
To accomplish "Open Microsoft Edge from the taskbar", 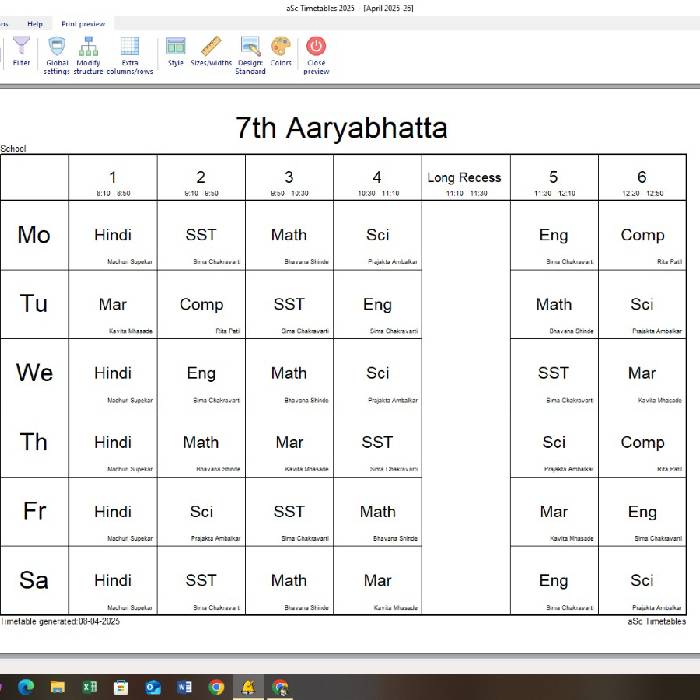I will (26, 687).
